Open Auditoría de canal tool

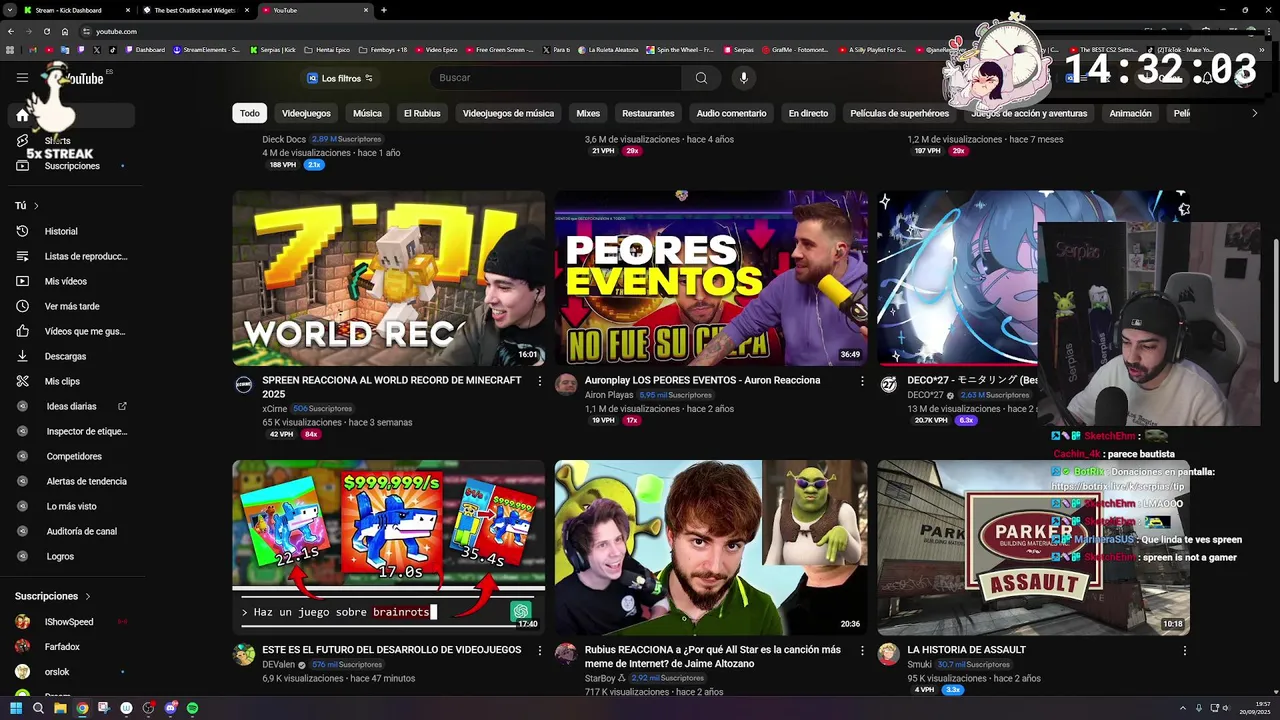[72, 531]
